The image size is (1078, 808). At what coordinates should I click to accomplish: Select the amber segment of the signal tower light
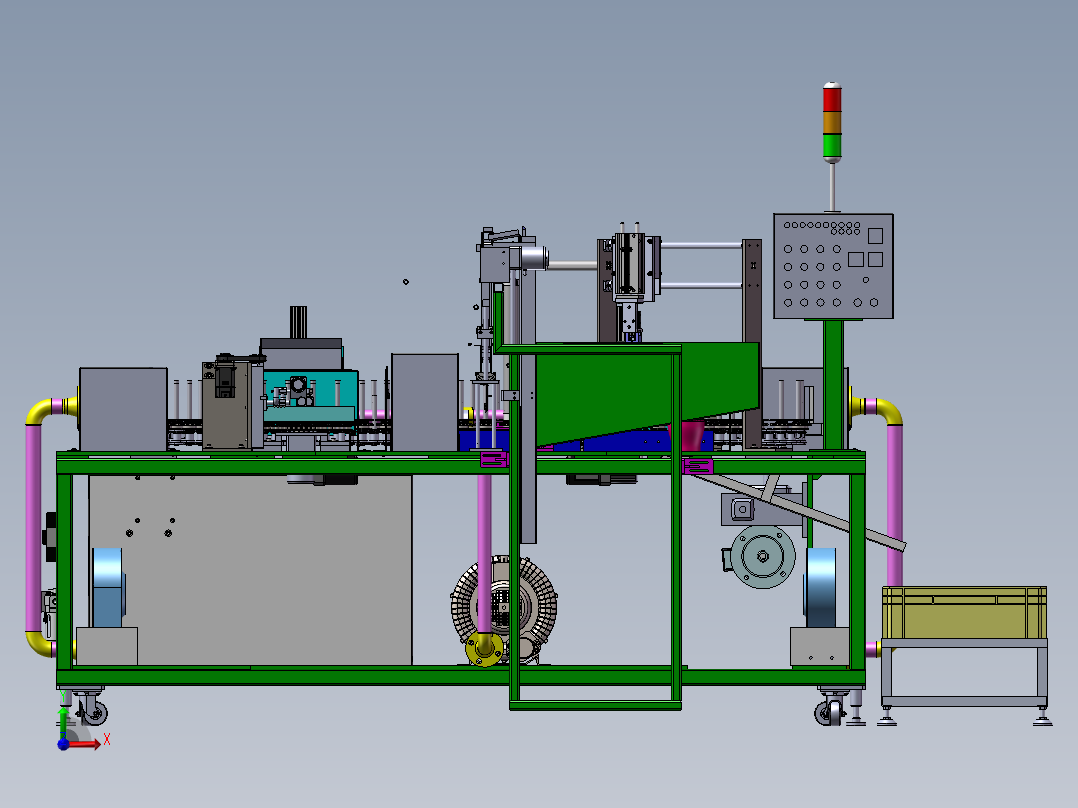pyautogui.click(x=832, y=122)
